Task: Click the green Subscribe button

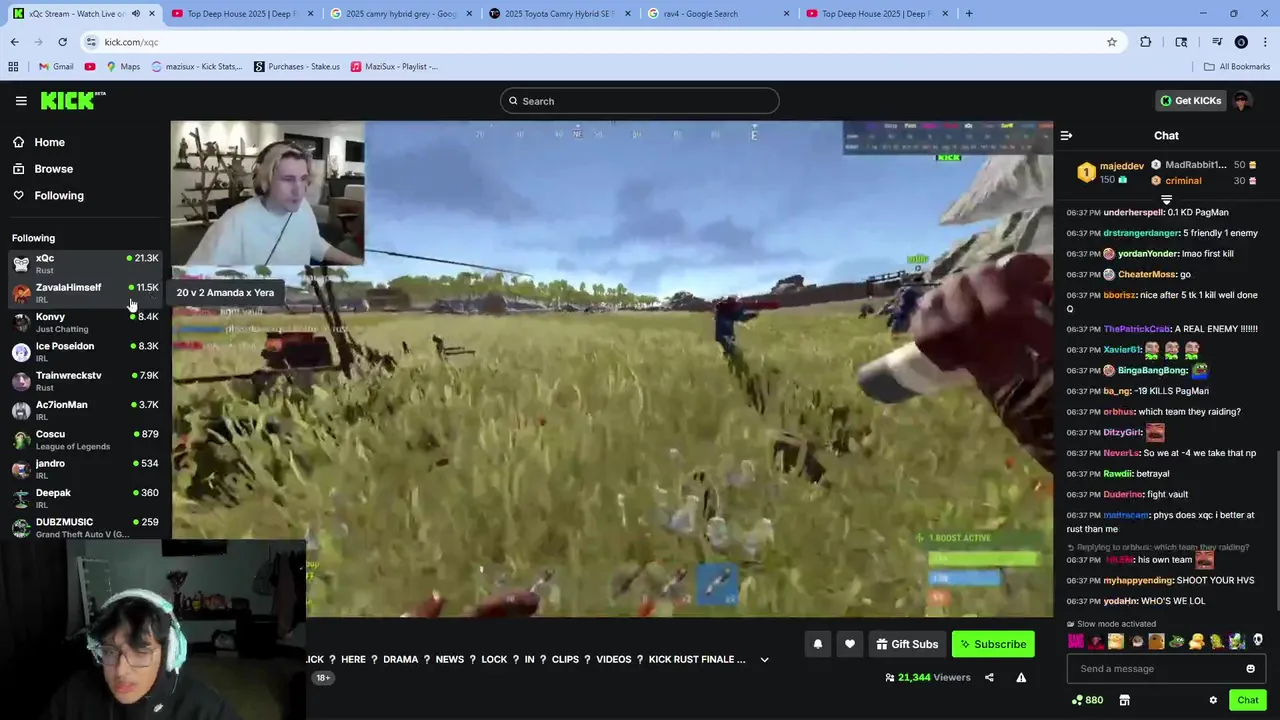Action: point(993,644)
